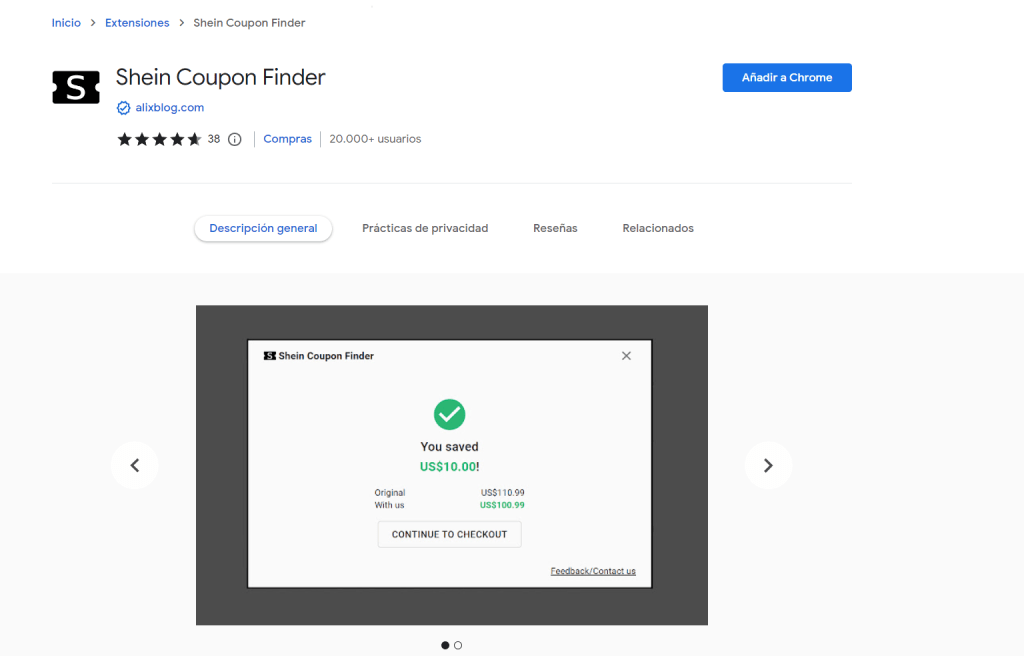1024x656 pixels.
Task: Click the small S logo in popup header
Action: pyautogui.click(x=269, y=356)
